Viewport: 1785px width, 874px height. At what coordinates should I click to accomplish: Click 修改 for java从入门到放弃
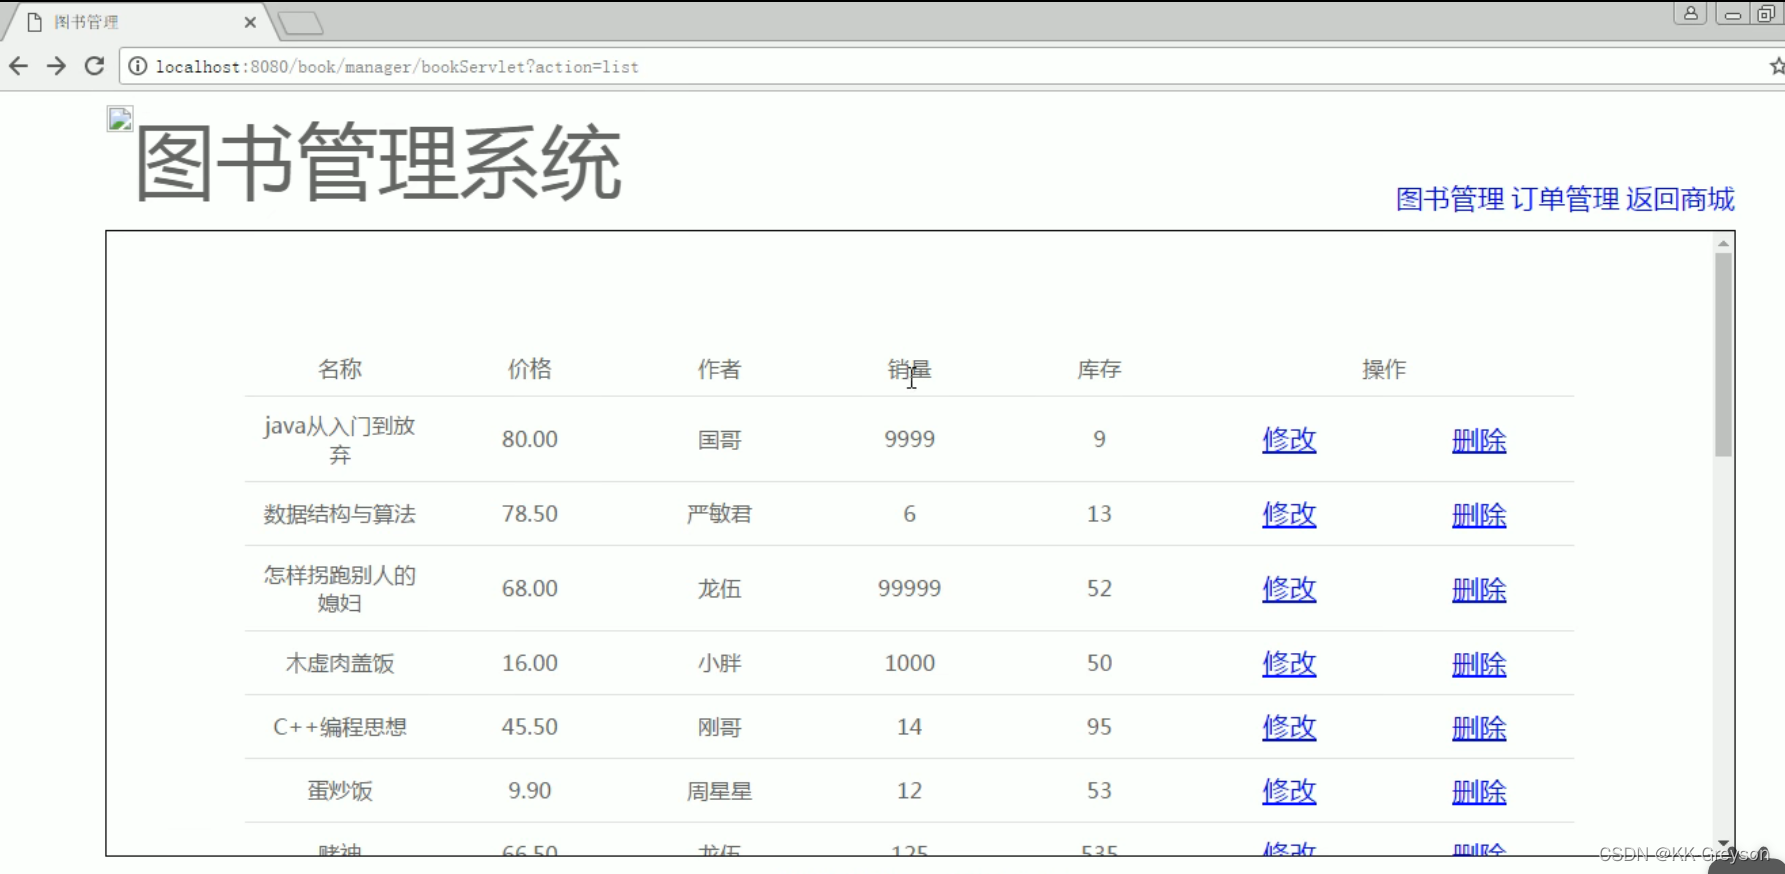pyautogui.click(x=1289, y=440)
